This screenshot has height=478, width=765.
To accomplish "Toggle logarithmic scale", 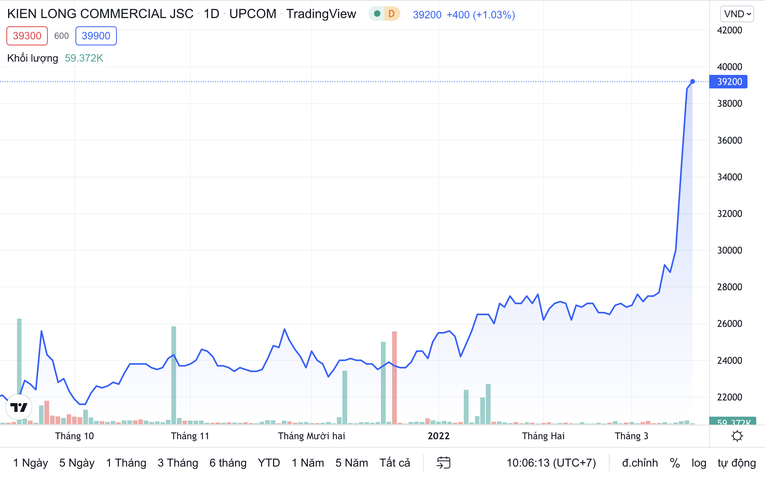I will [x=698, y=463].
